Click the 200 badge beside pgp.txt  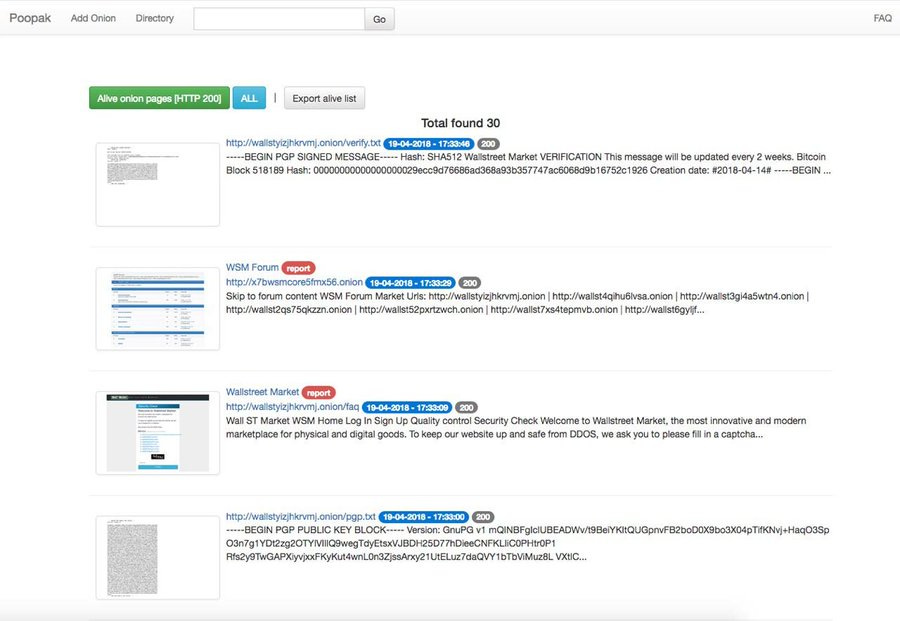(483, 517)
